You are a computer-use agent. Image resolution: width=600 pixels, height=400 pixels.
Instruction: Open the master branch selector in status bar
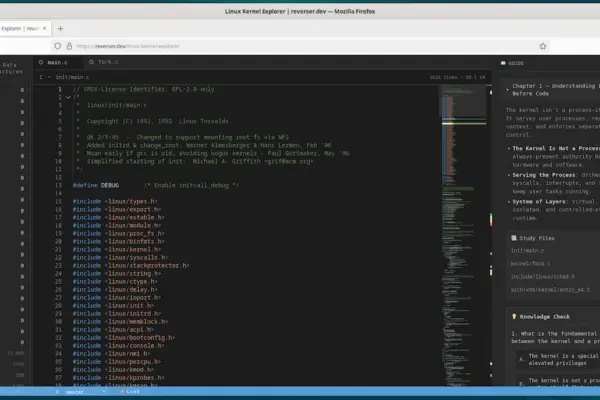[75, 392]
